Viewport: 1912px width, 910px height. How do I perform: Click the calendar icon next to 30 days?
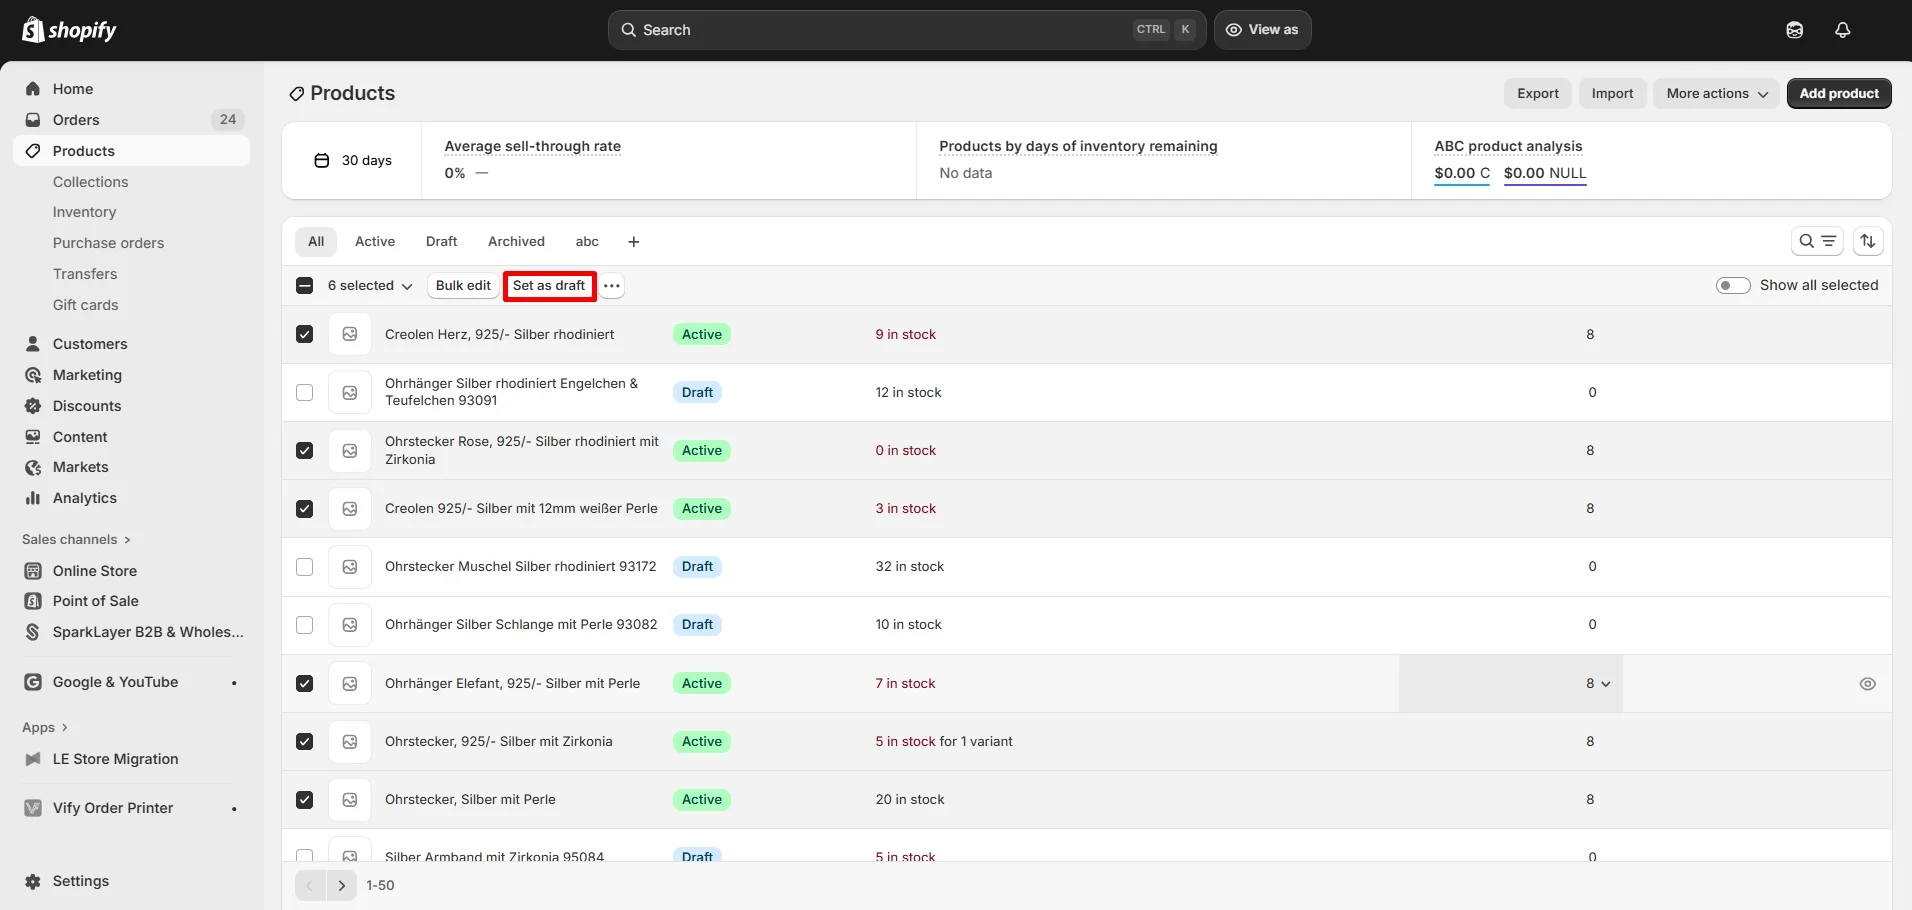[322, 160]
